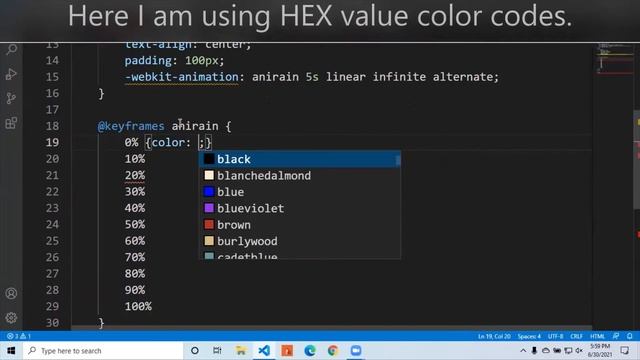Click 'Ln 19, Col 20' status item
The image size is (640, 360).
(494, 336)
